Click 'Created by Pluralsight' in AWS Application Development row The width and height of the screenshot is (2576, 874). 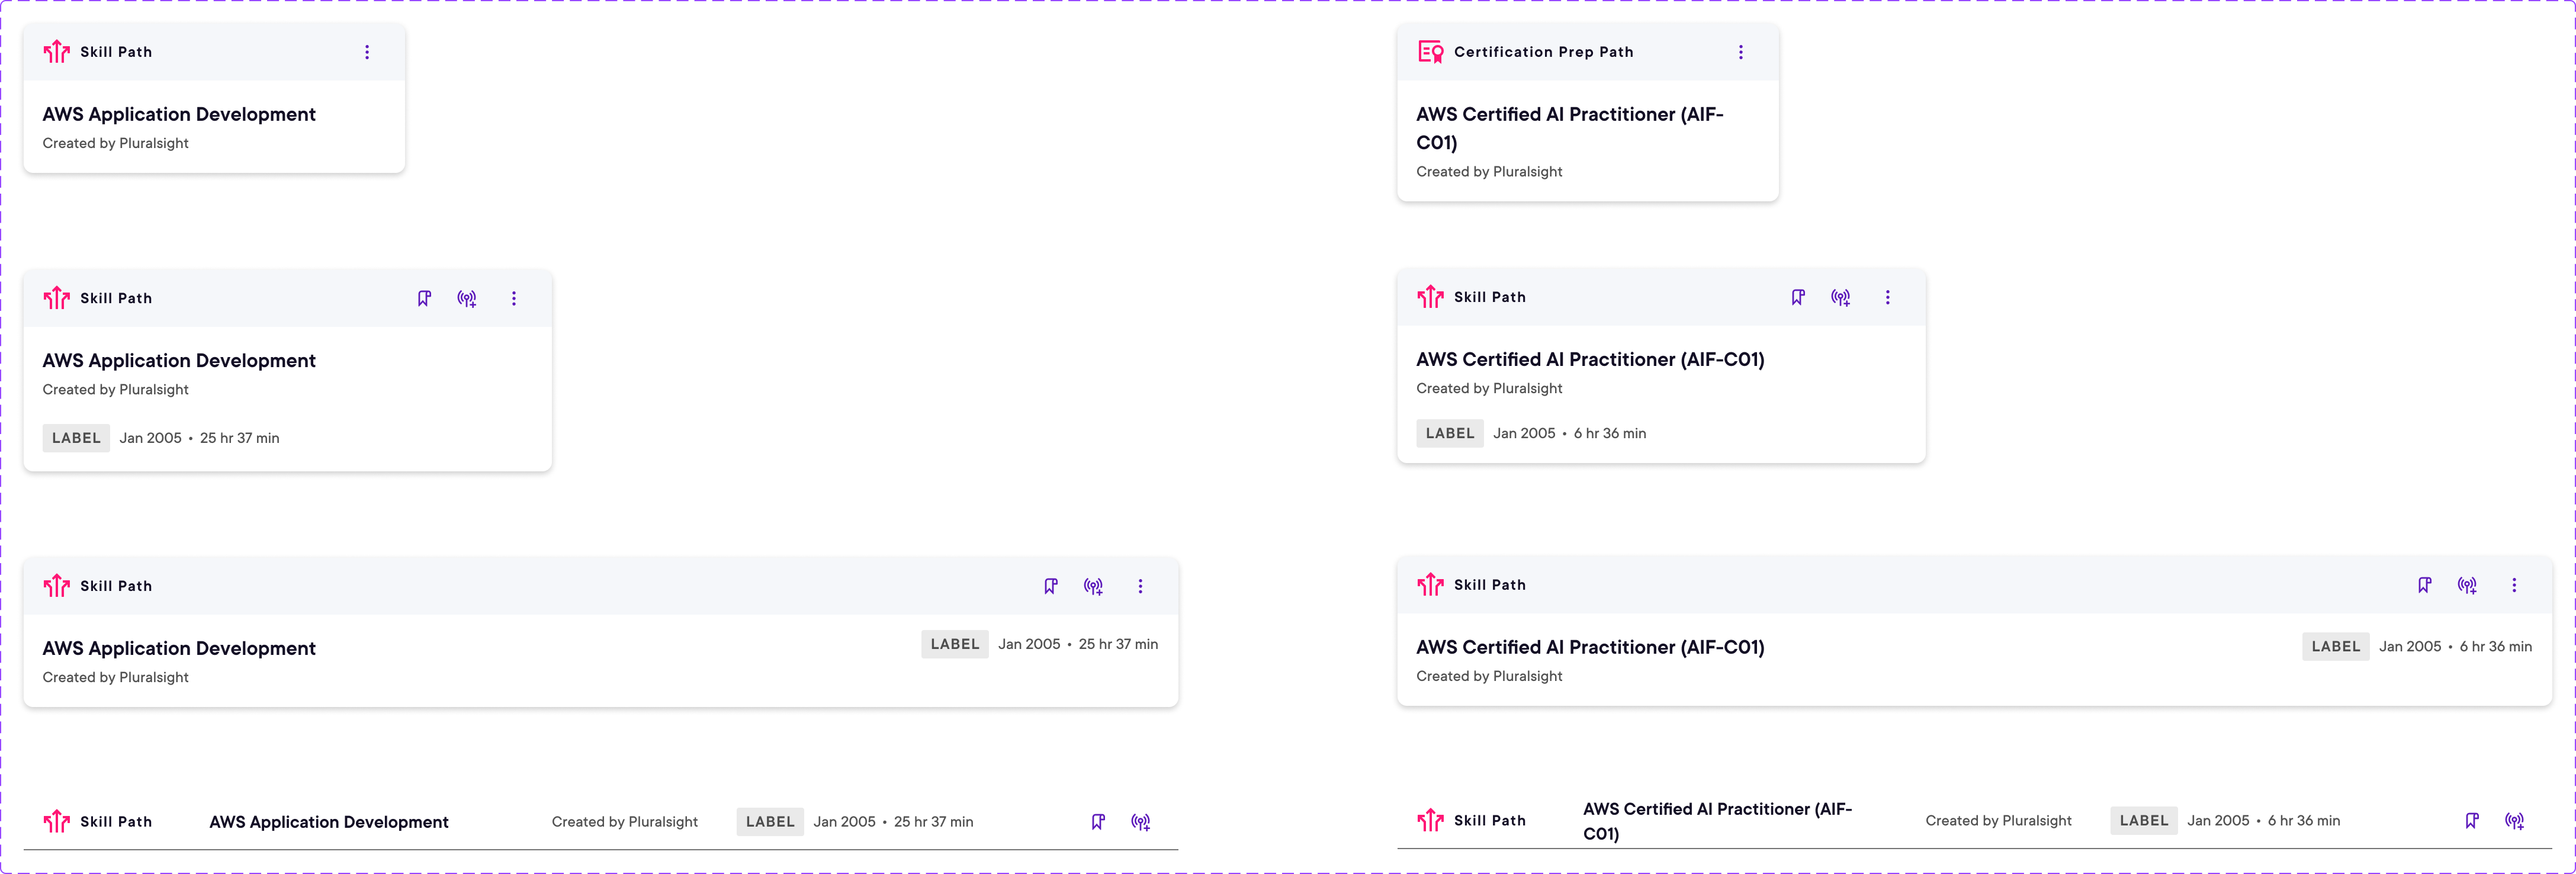click(625, 822)
